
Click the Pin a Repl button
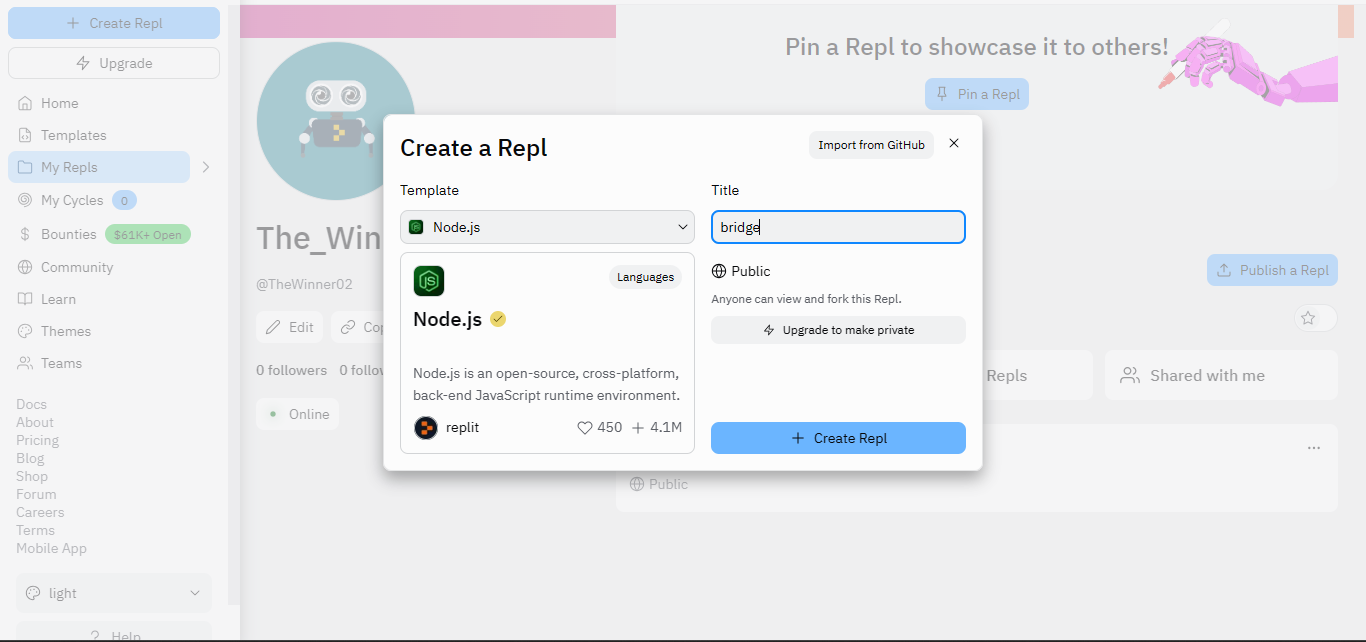click(977, 94)
